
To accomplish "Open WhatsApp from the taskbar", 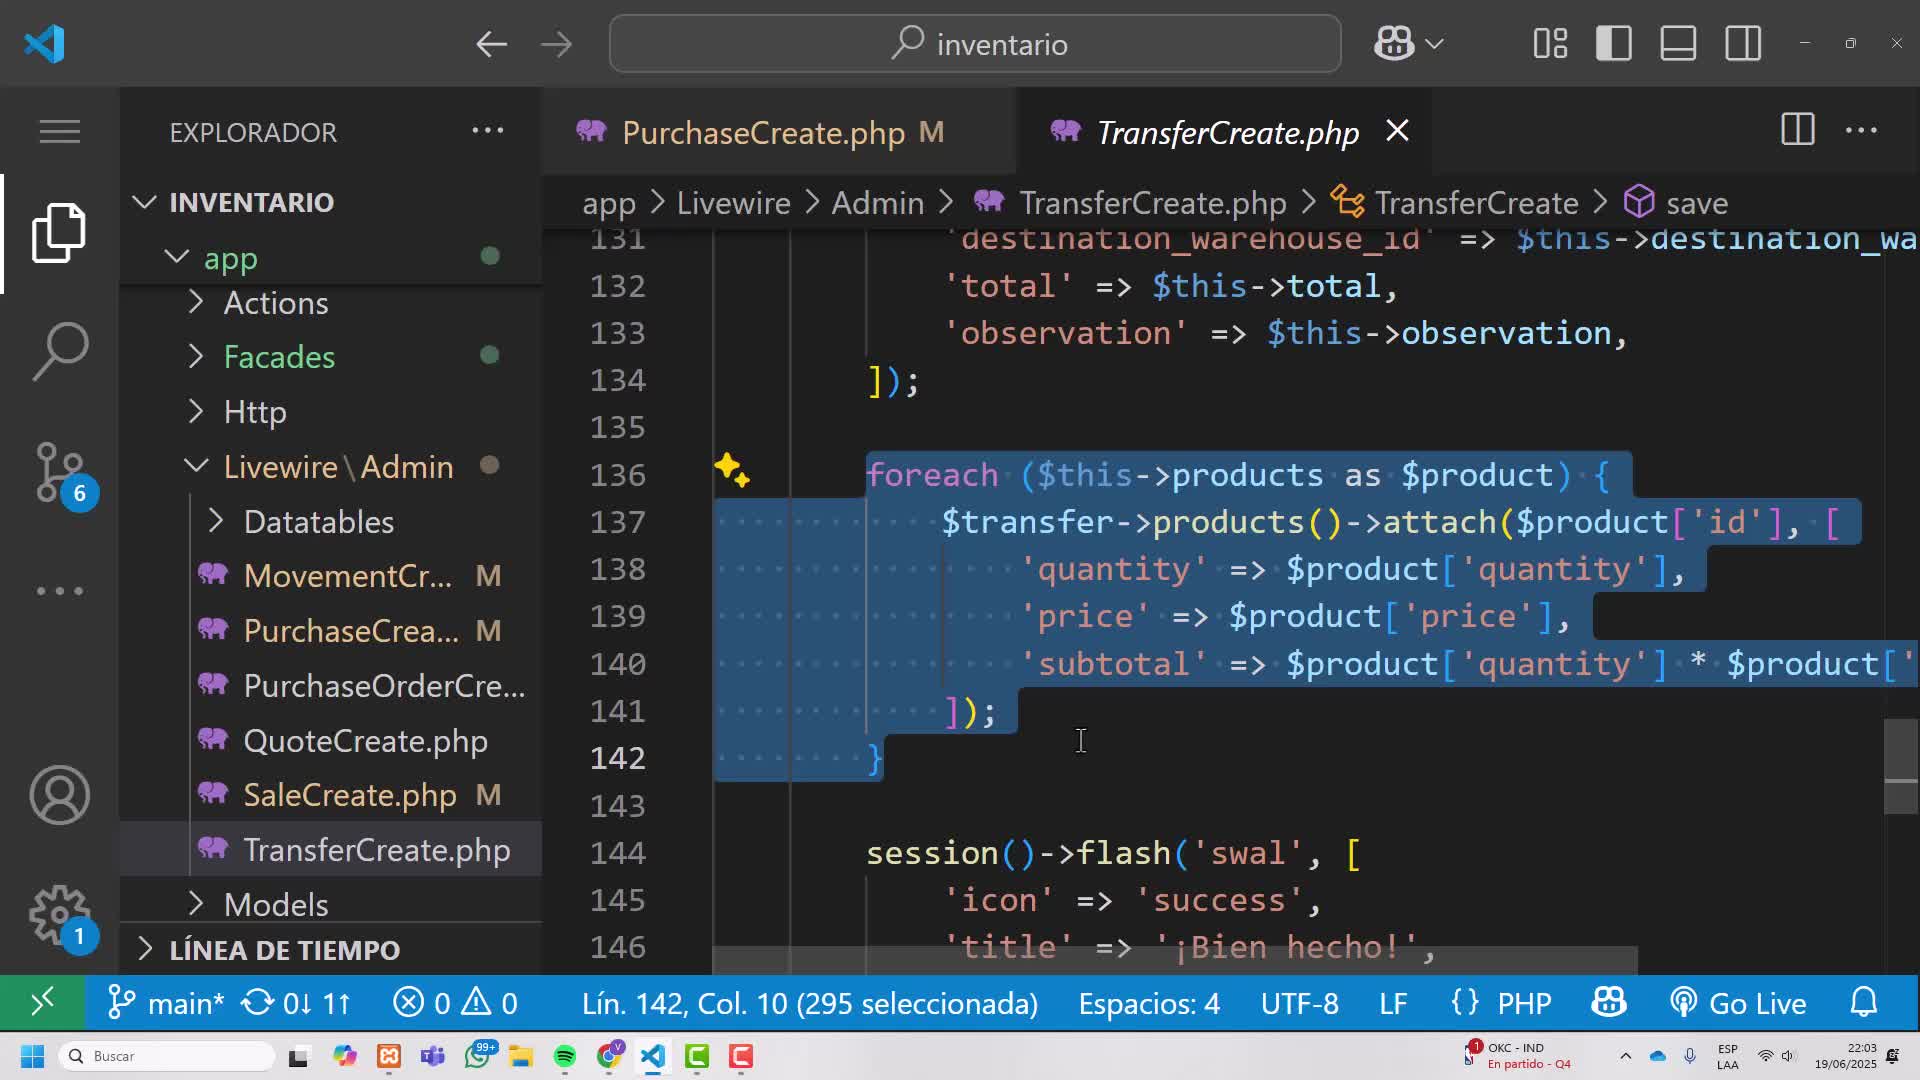I will (478, 1056).
